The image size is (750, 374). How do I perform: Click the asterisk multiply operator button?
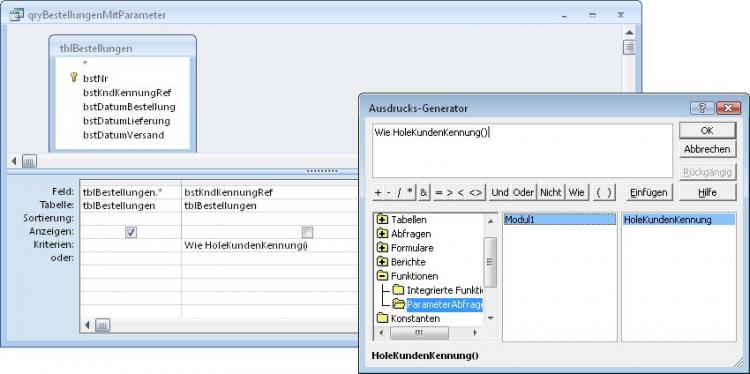[410, 193]
